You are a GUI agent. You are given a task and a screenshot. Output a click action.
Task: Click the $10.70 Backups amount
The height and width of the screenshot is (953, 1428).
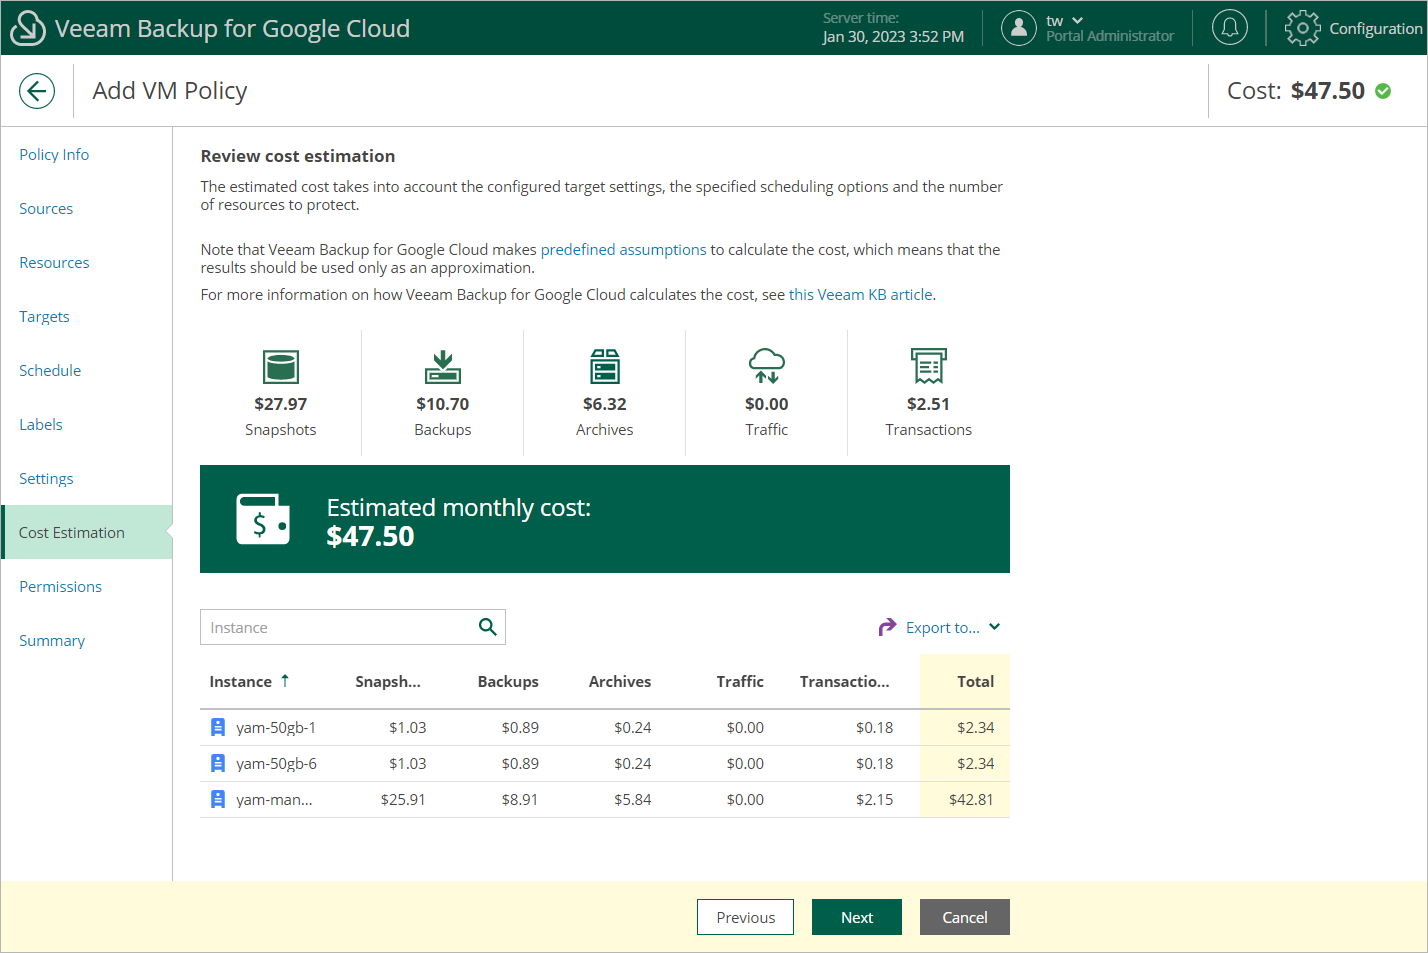click(x=443, y=404)
